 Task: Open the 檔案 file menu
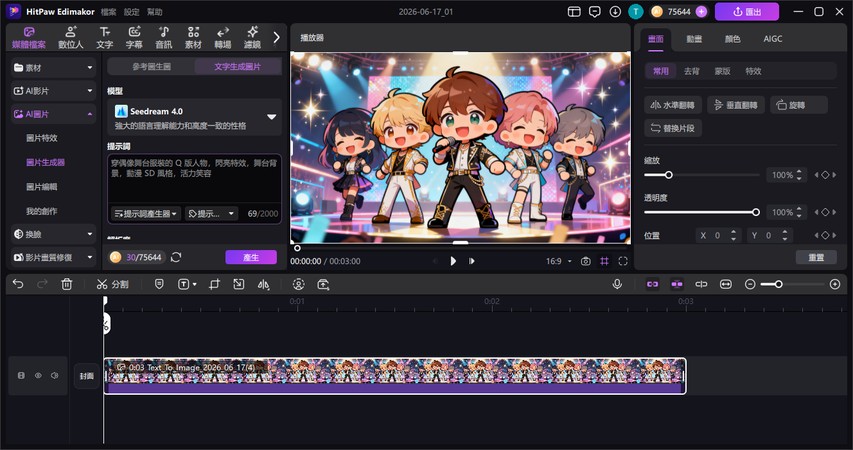point(108,11)
